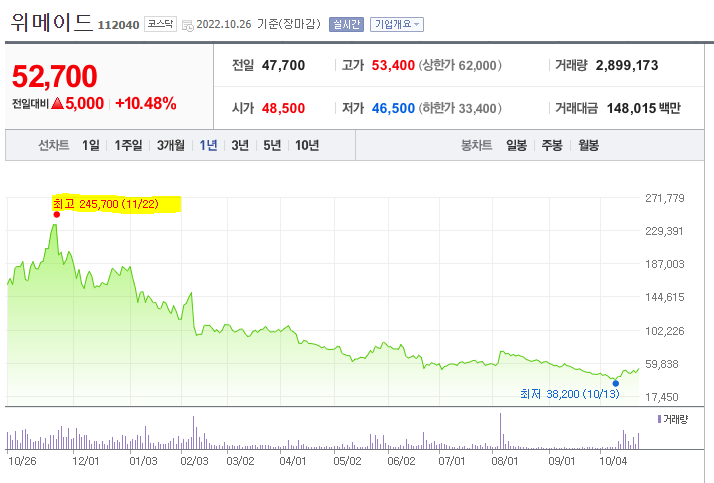Click the 저가 value 46,500
714x483 pixels.
click(x=393, y=108)
